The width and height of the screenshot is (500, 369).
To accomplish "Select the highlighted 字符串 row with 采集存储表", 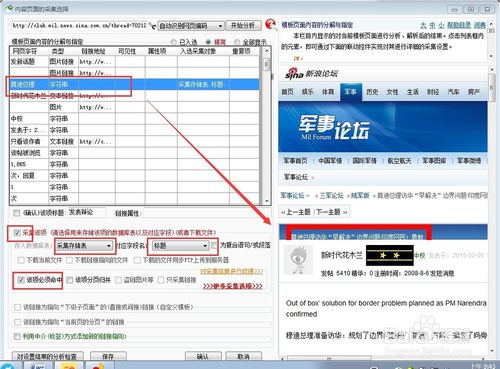I will point(134,84).
